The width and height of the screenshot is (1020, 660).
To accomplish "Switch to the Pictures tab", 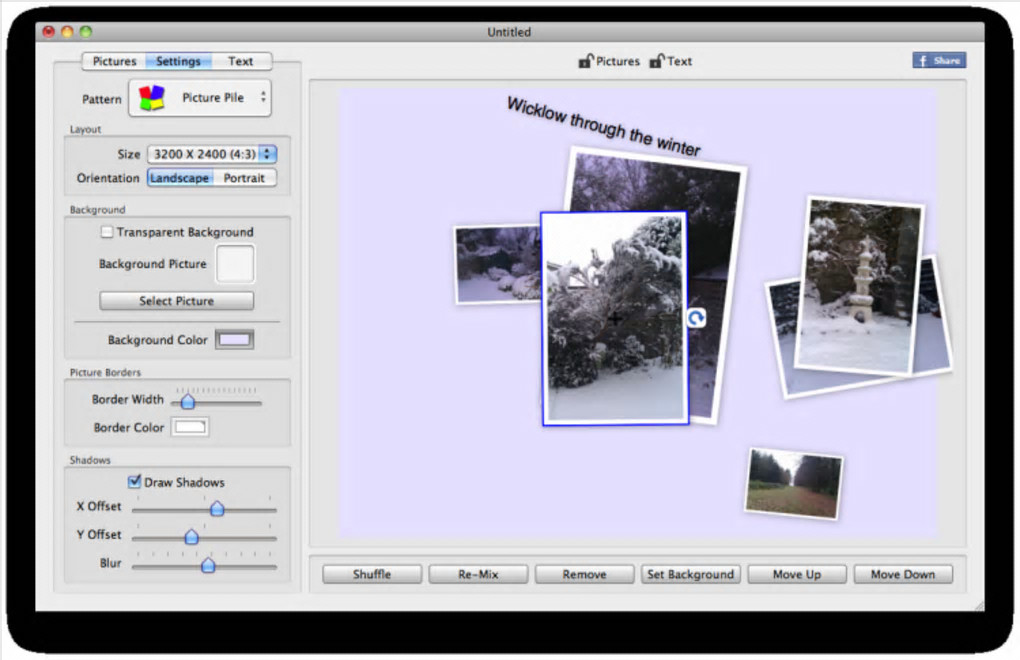I will click(114, 61).
